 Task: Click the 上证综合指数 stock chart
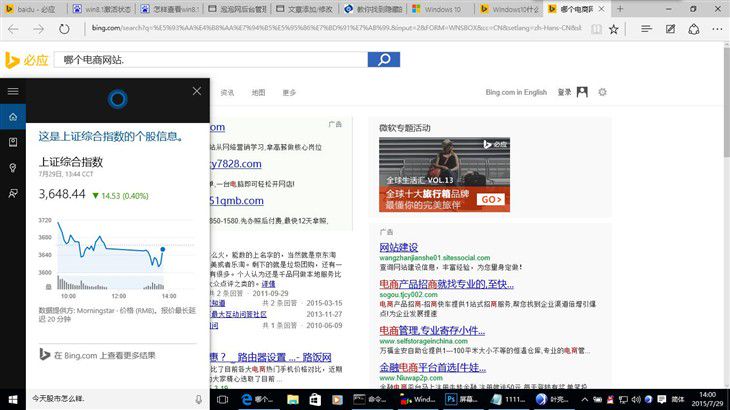[116, 257]
